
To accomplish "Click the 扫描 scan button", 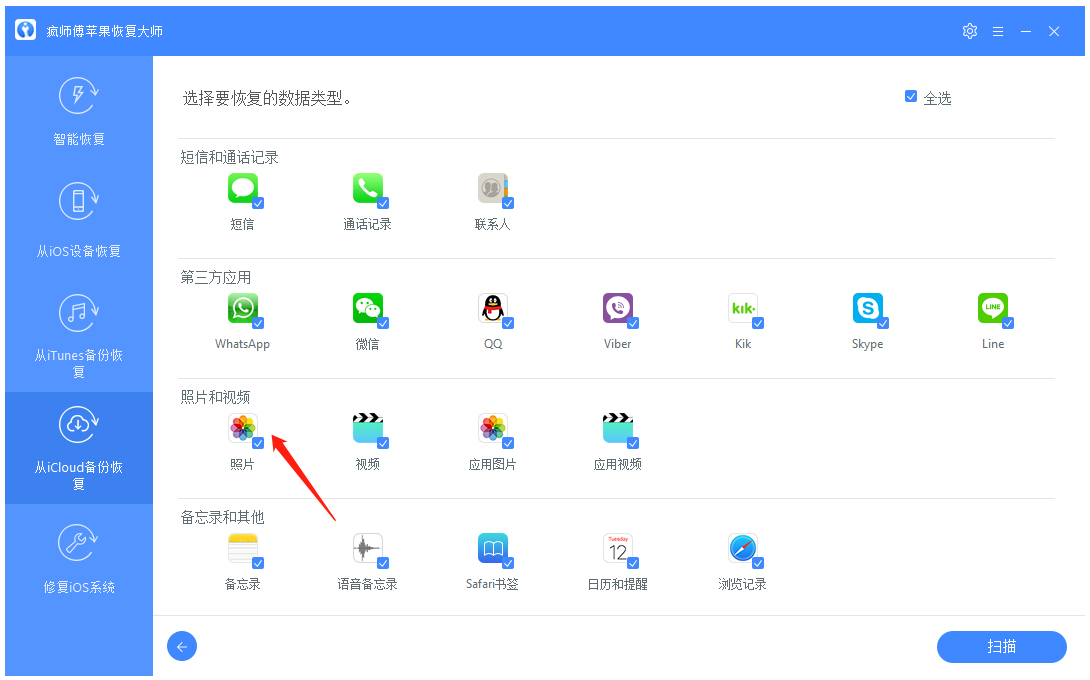I will tap(1002, 647).
